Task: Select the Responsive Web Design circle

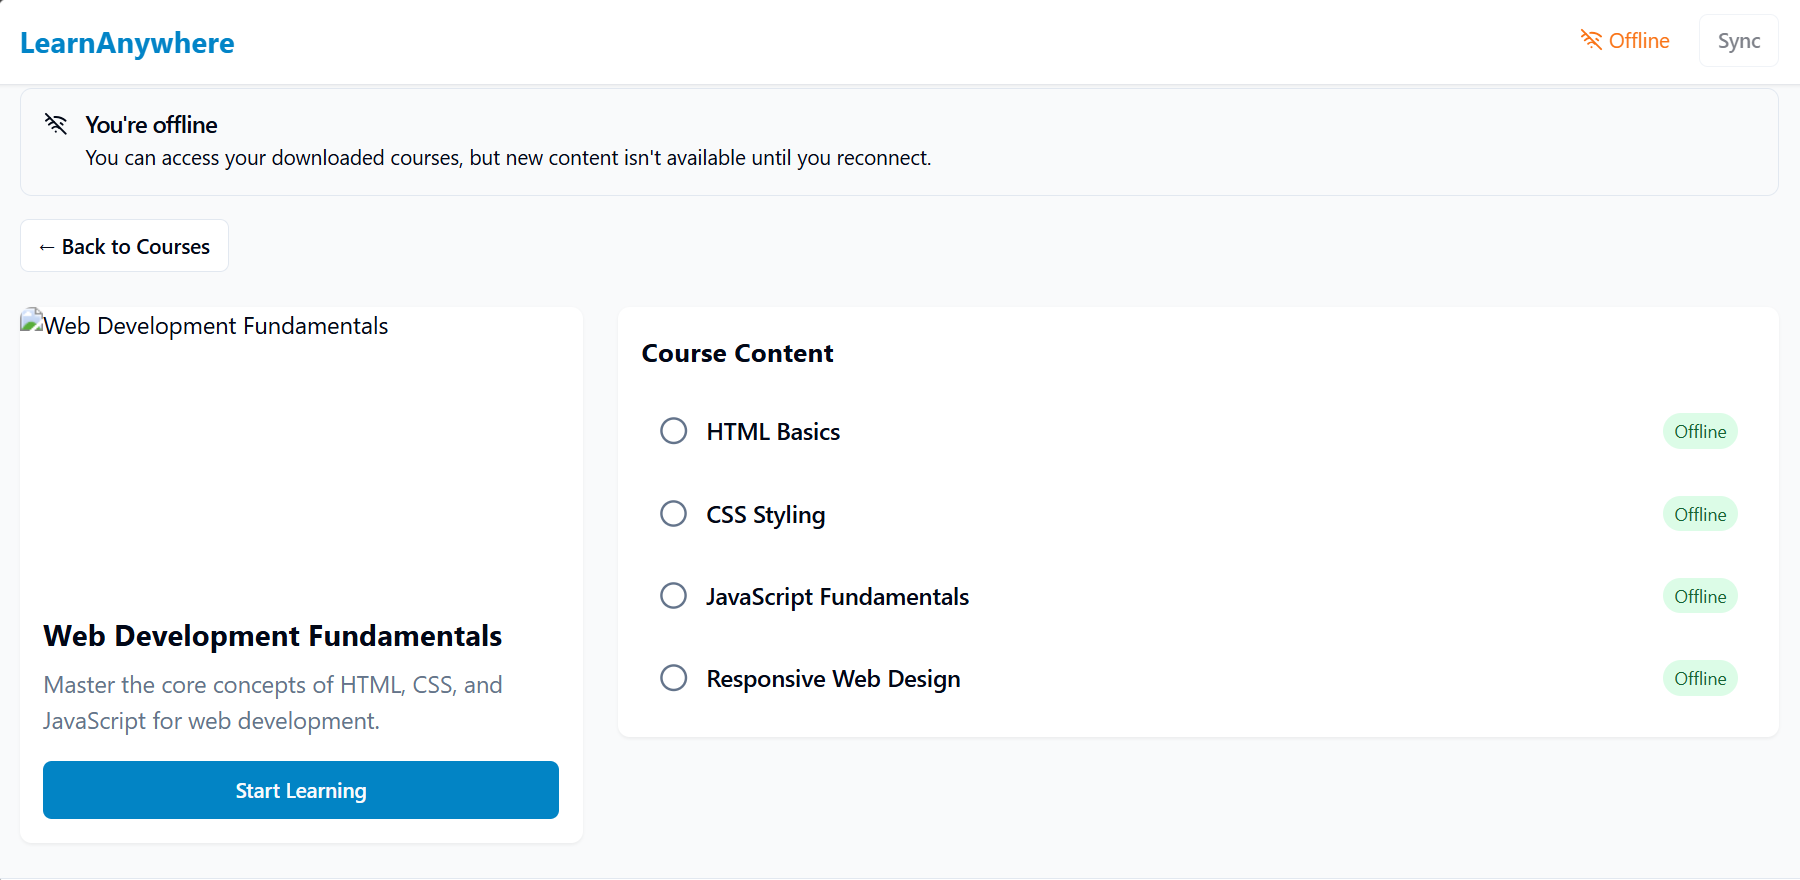Action: pyautogui.click(x=674, y=678)
